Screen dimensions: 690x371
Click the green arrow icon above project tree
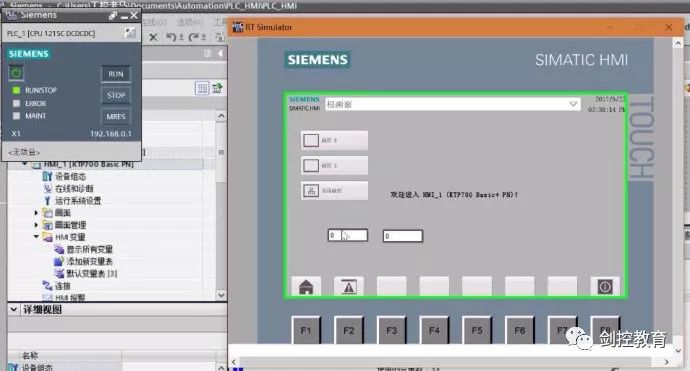point(217,88)
